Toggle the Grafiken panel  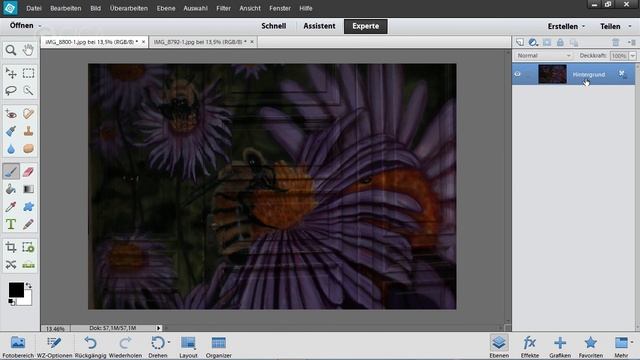[560, 347]
